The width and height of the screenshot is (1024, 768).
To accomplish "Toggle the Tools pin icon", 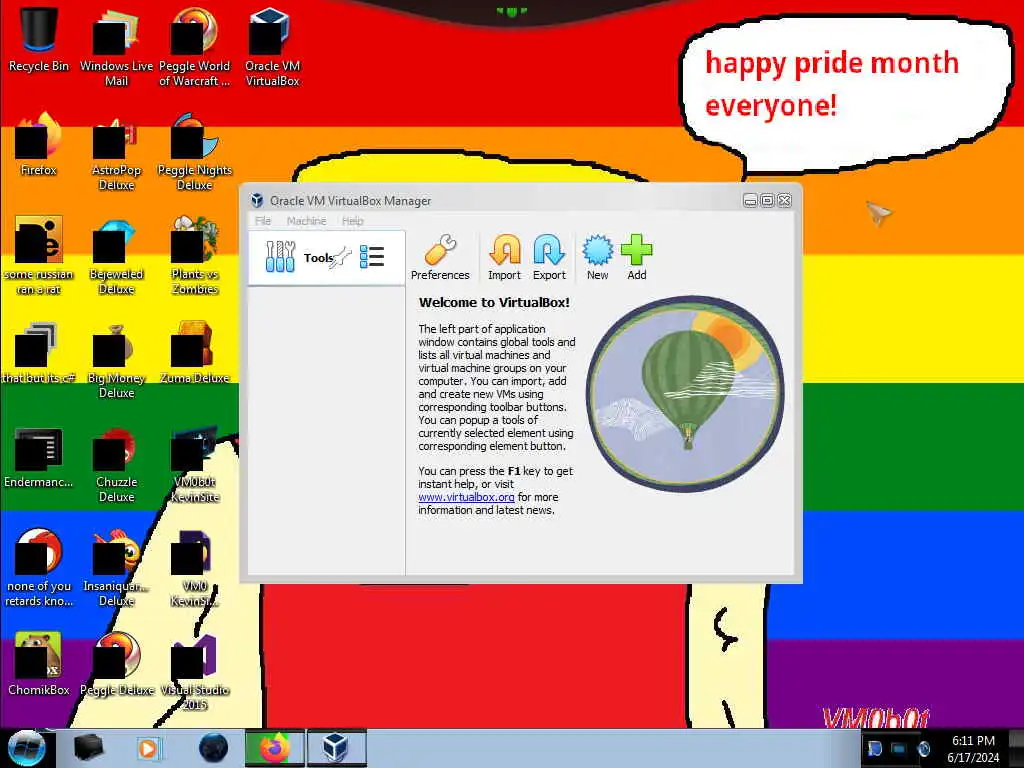I will click(340, 258).
